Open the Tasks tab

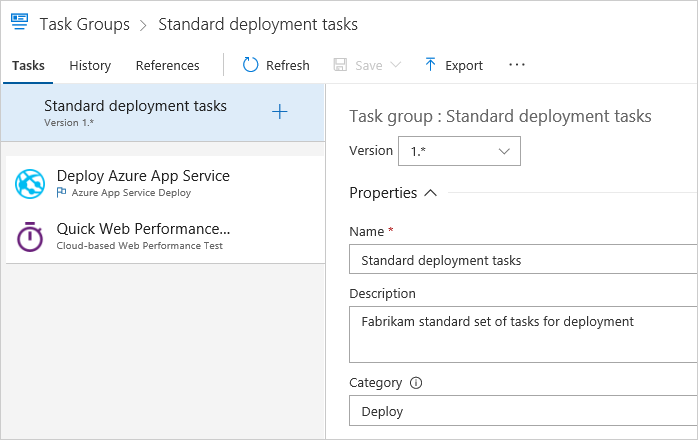[29, 65]
